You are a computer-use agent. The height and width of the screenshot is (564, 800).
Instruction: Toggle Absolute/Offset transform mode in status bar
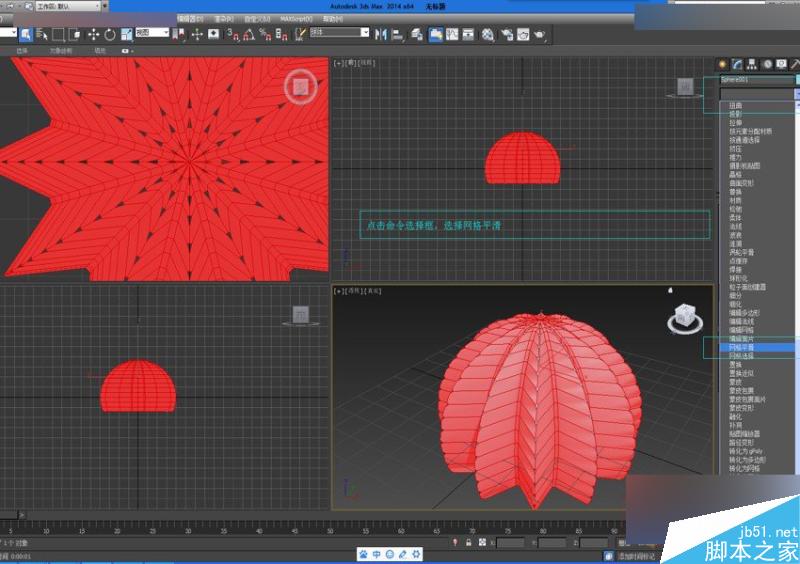[482, 543]
